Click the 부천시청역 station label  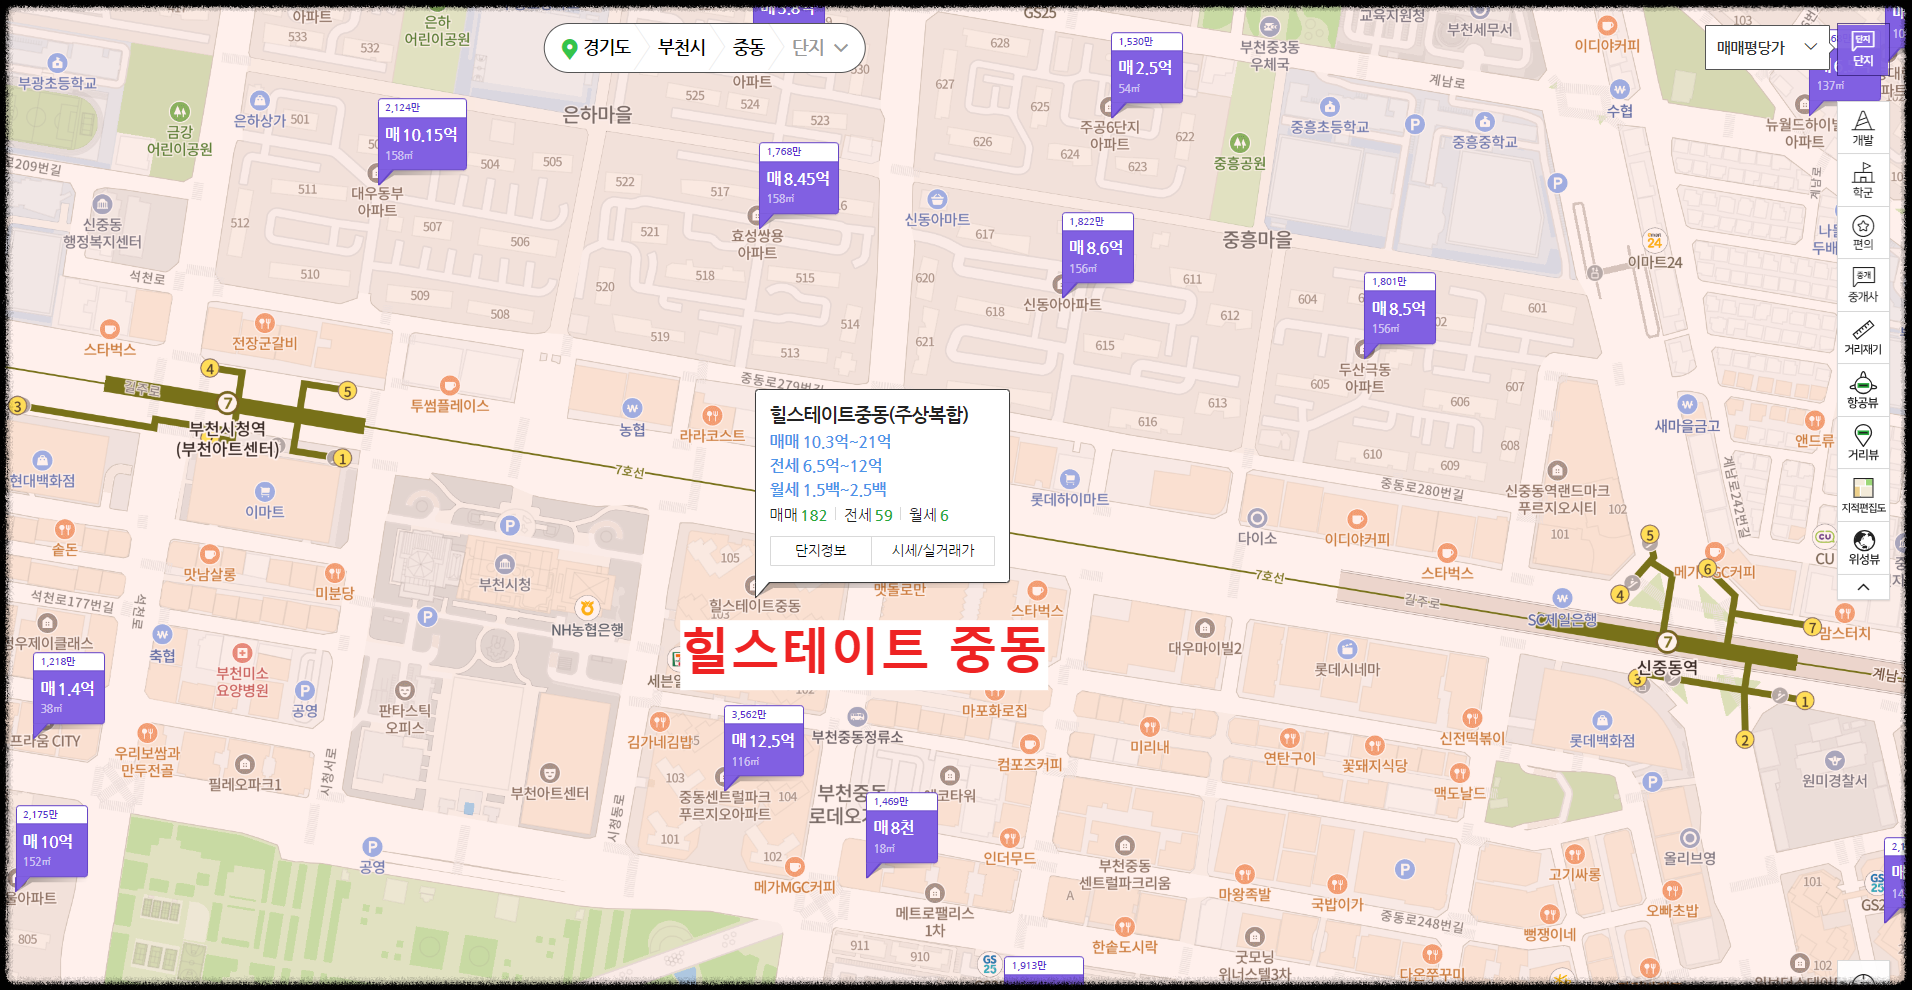[228, 438]
